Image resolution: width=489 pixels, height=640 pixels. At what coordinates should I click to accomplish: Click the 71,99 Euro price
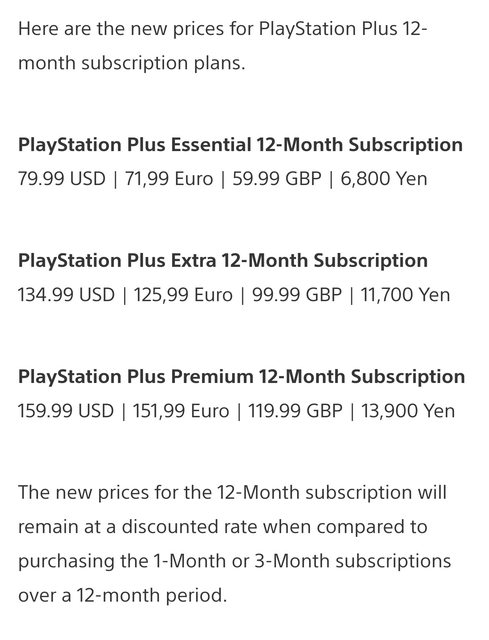click(169, 179)
